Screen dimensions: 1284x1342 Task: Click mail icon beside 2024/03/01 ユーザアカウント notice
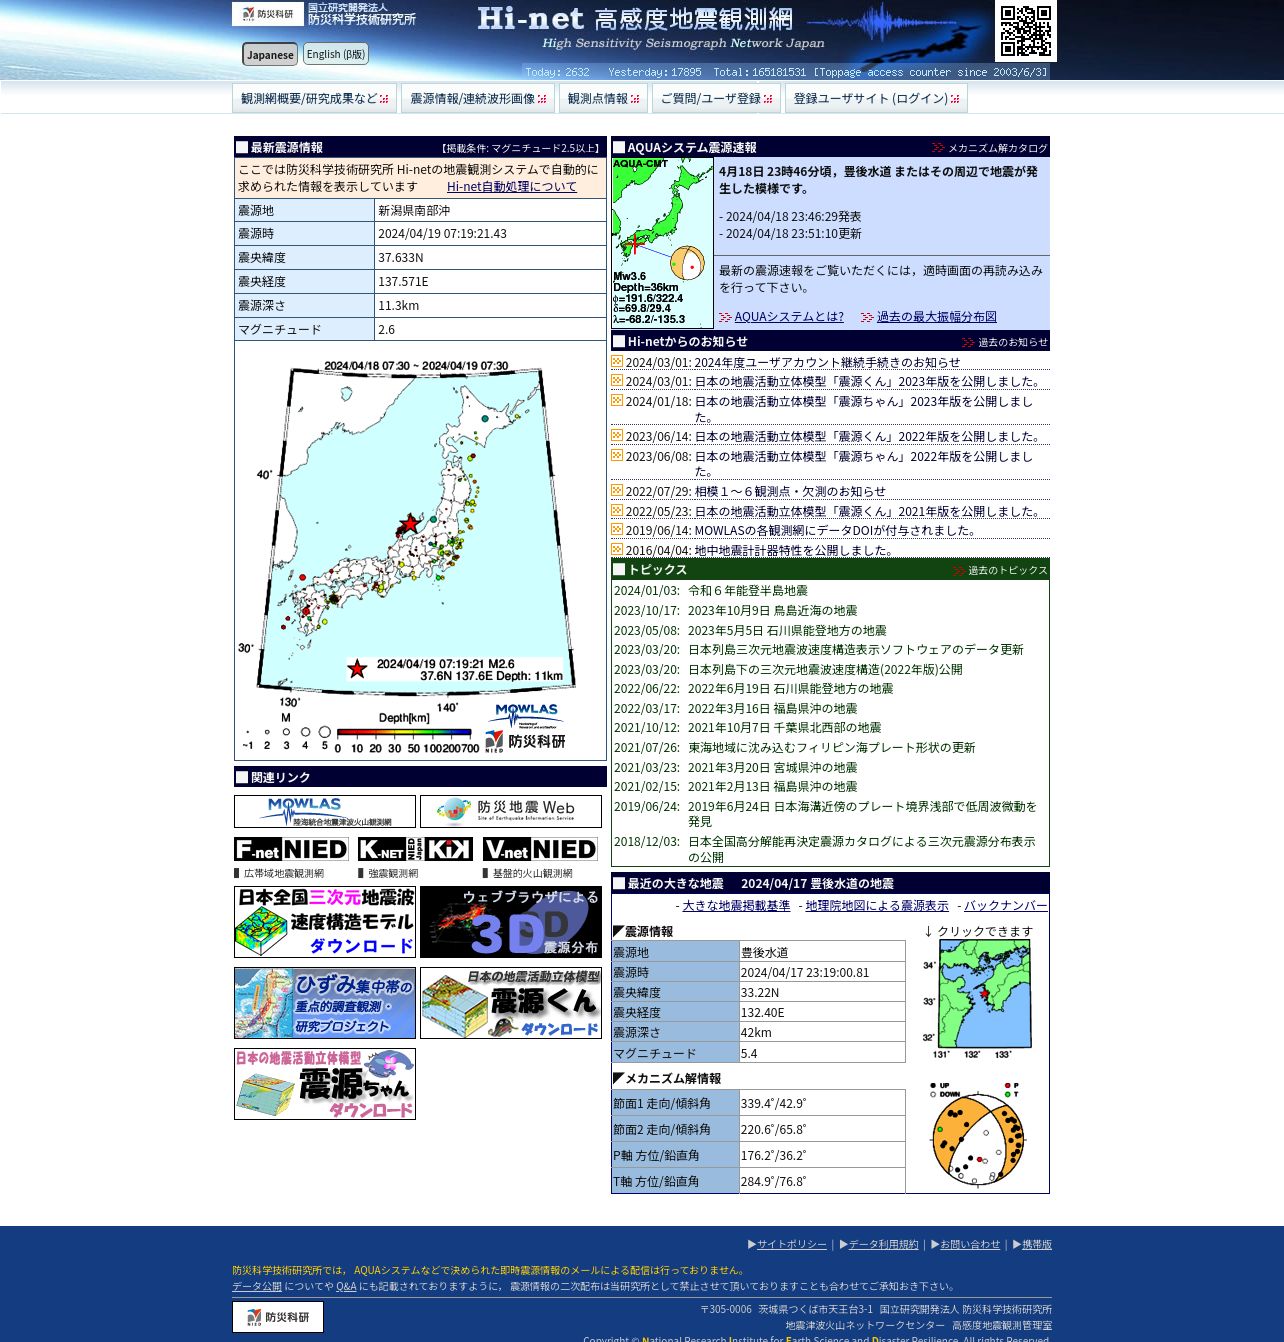[617, 361]
